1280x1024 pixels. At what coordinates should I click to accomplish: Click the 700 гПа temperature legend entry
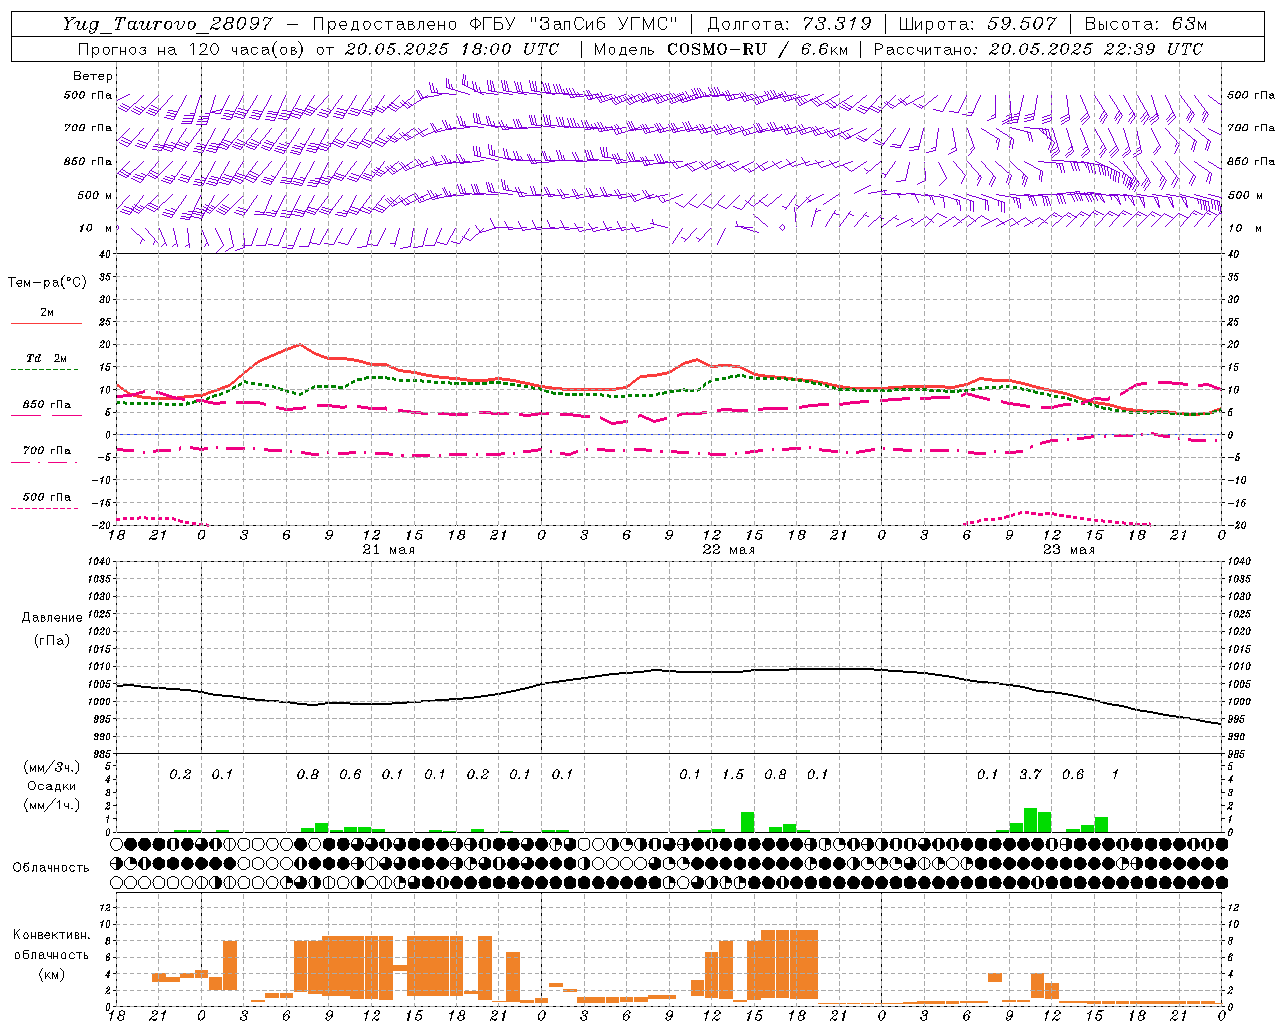[47, 451]
